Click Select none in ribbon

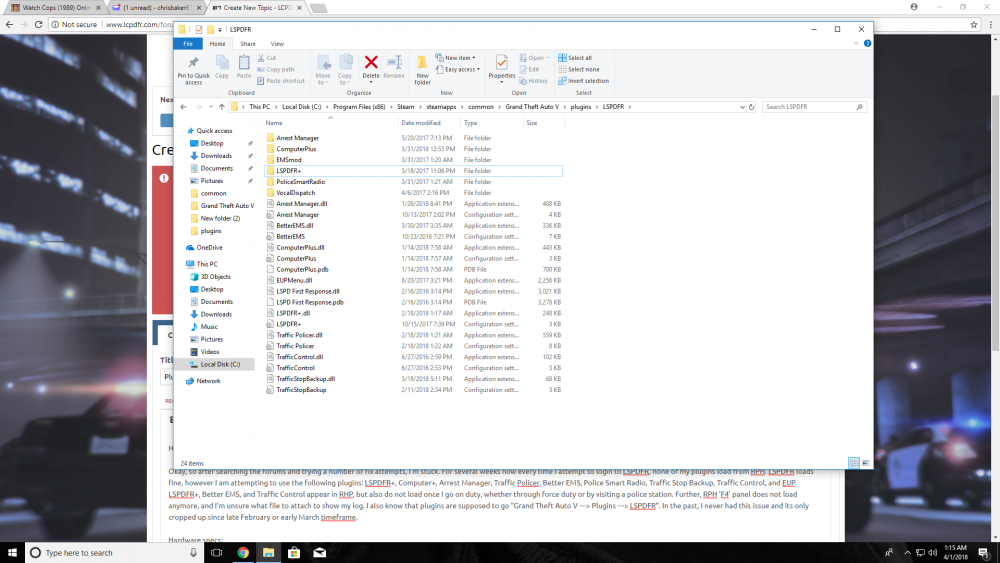[578, 69]
